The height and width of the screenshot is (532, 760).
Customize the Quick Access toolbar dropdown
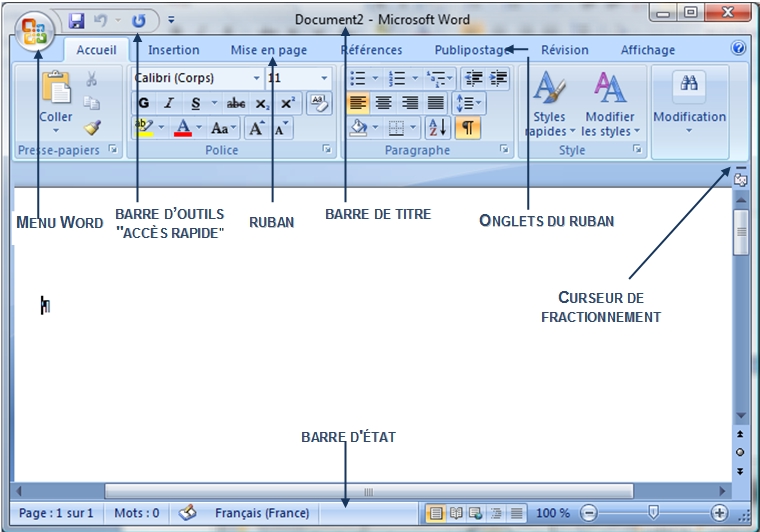click(x=171, y=20)
